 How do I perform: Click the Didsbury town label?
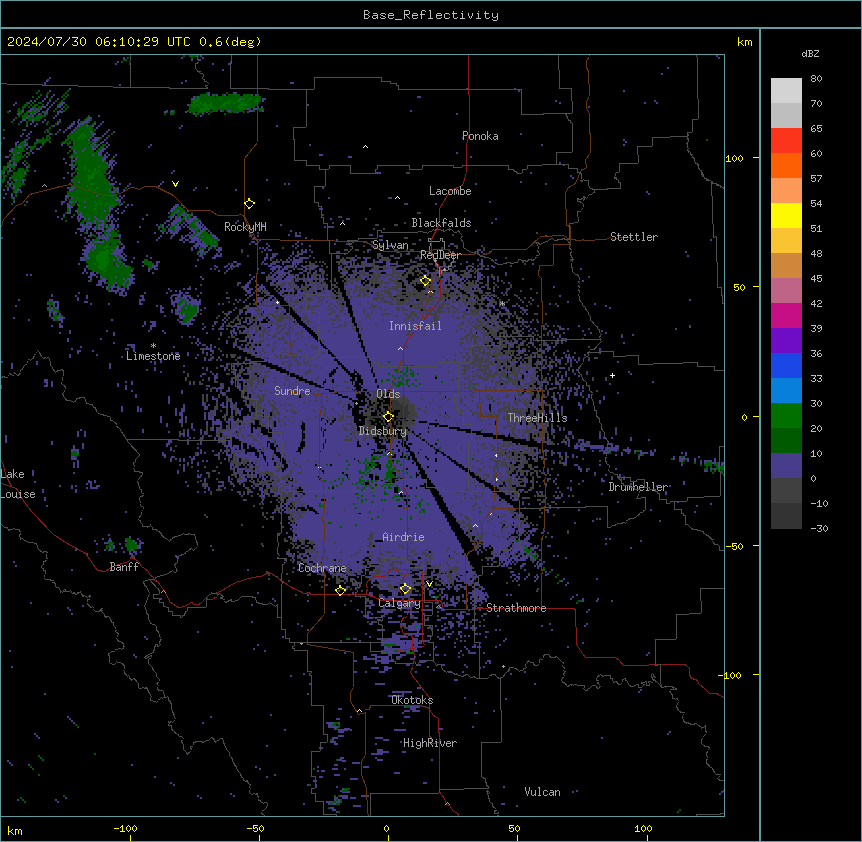click(383, 431)
